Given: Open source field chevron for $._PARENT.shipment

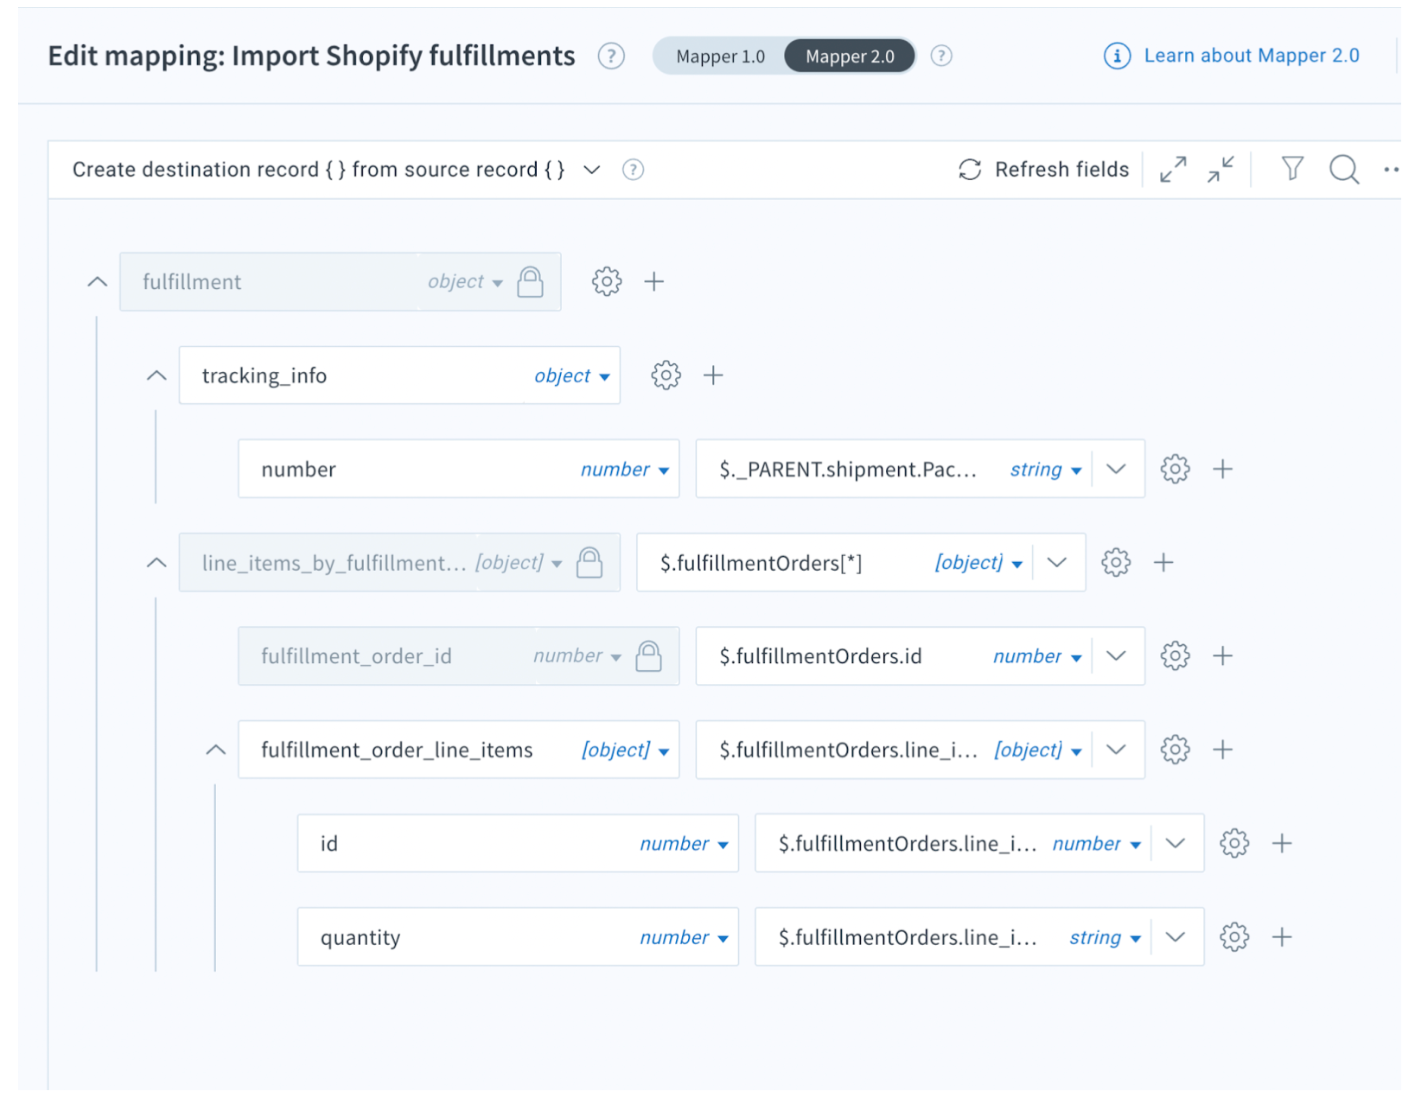Looking at the screenshot, I should 1117,469.
